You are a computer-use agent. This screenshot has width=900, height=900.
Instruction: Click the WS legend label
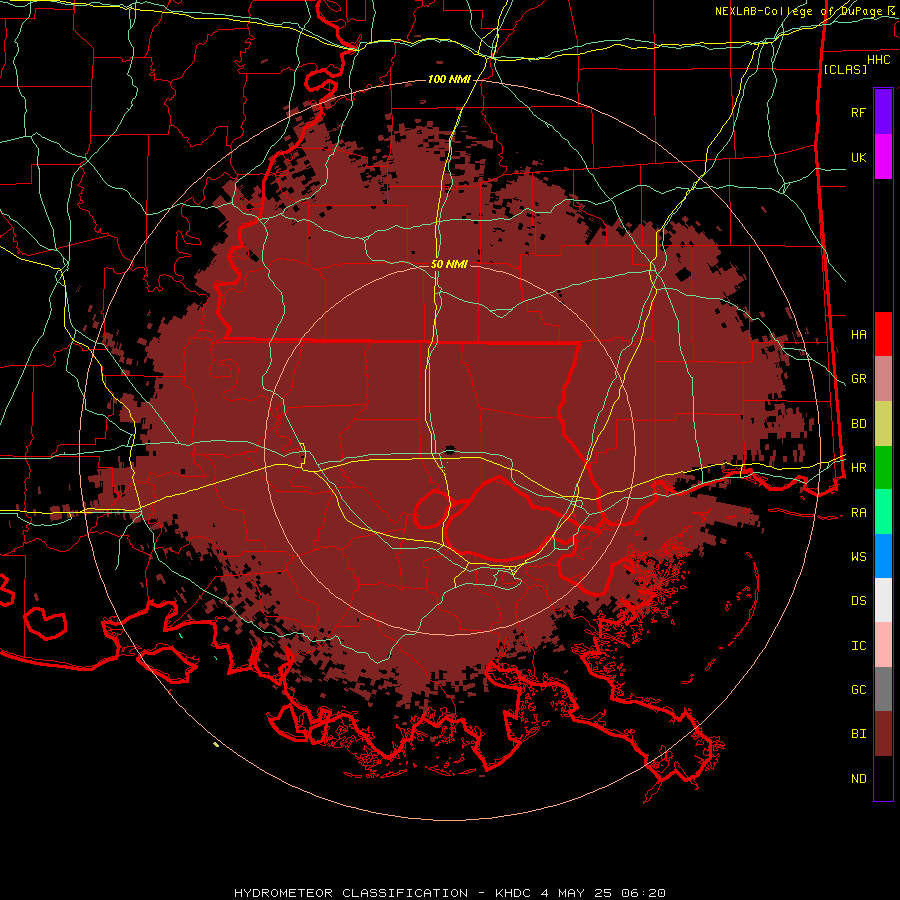(x=859, y=557)
